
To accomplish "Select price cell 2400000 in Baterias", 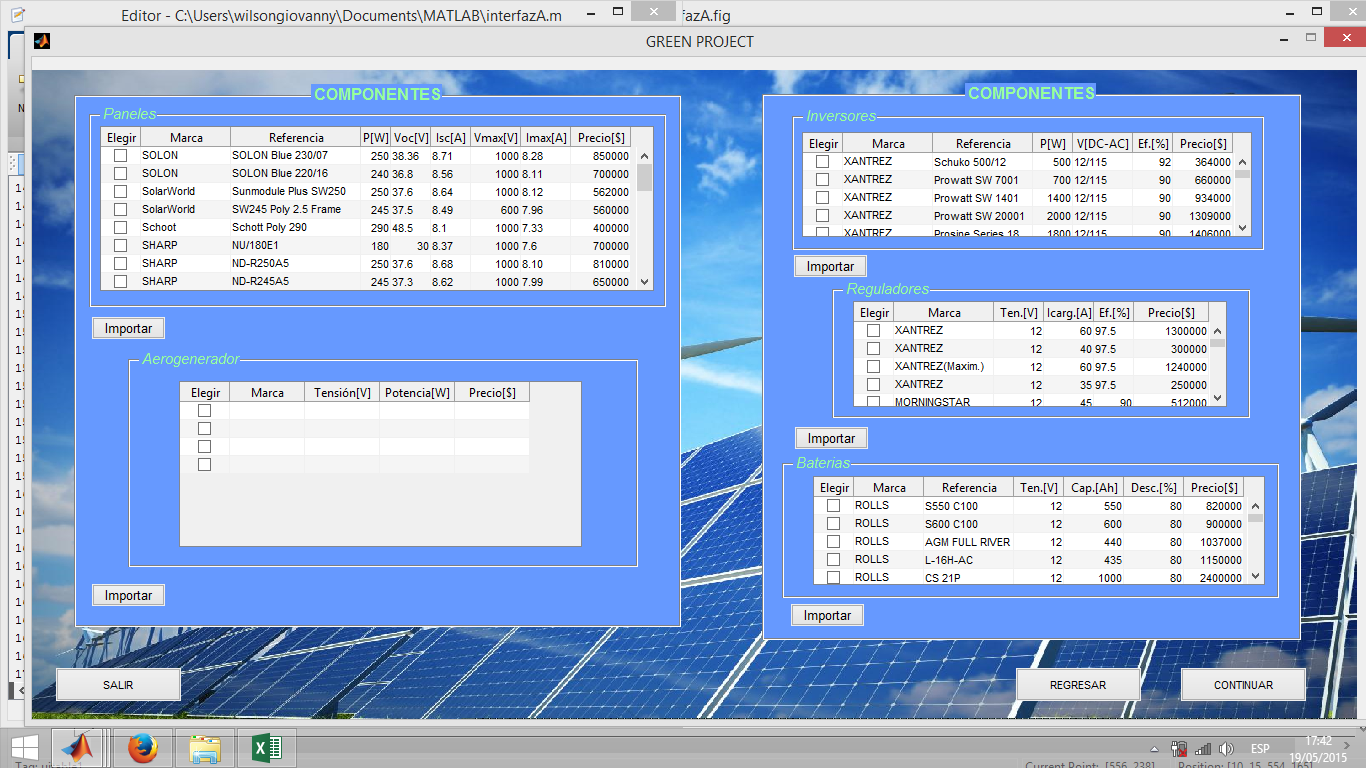I will point(1214,578).
